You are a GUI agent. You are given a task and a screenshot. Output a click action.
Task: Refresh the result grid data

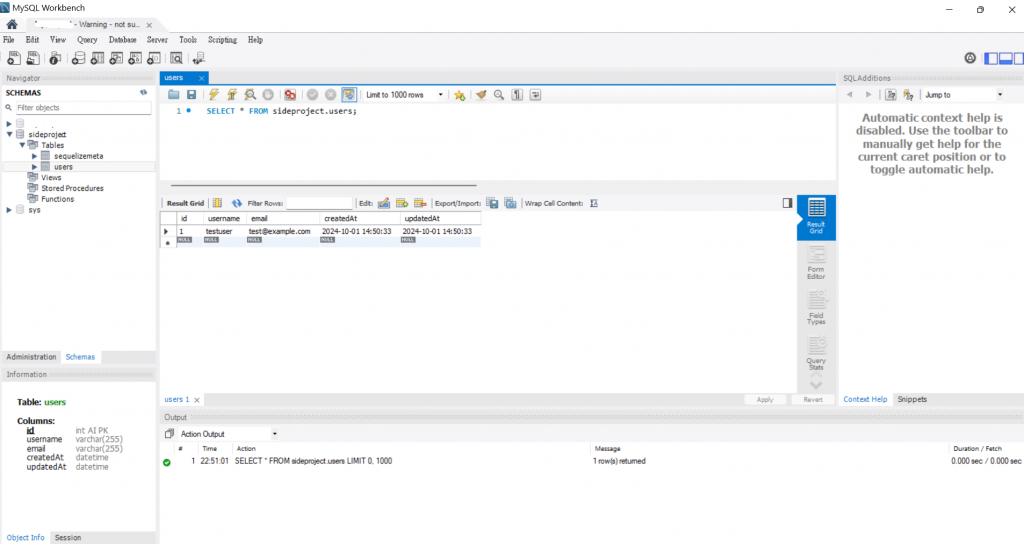[x=236, y=203]
